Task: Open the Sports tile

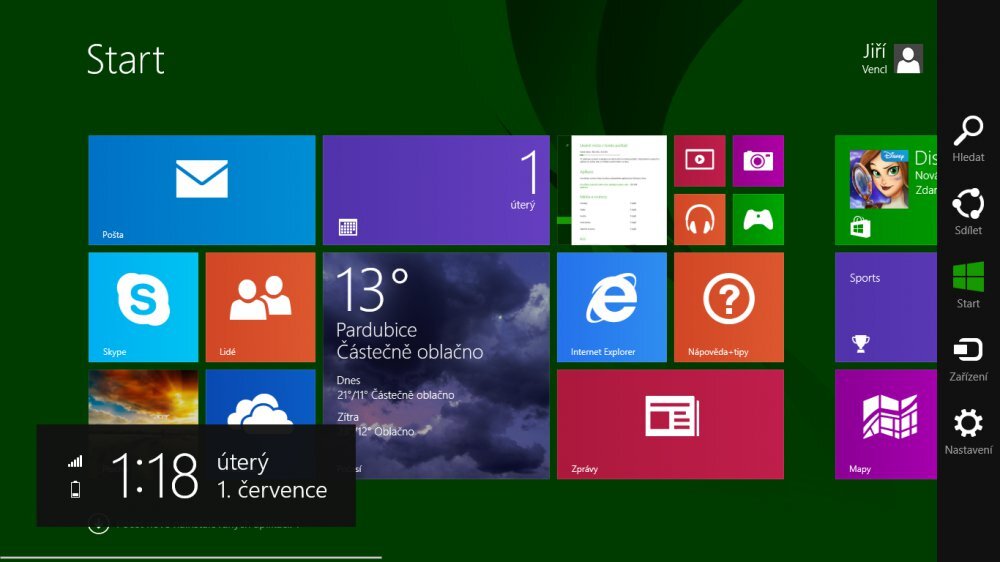Action: point(886,307)
